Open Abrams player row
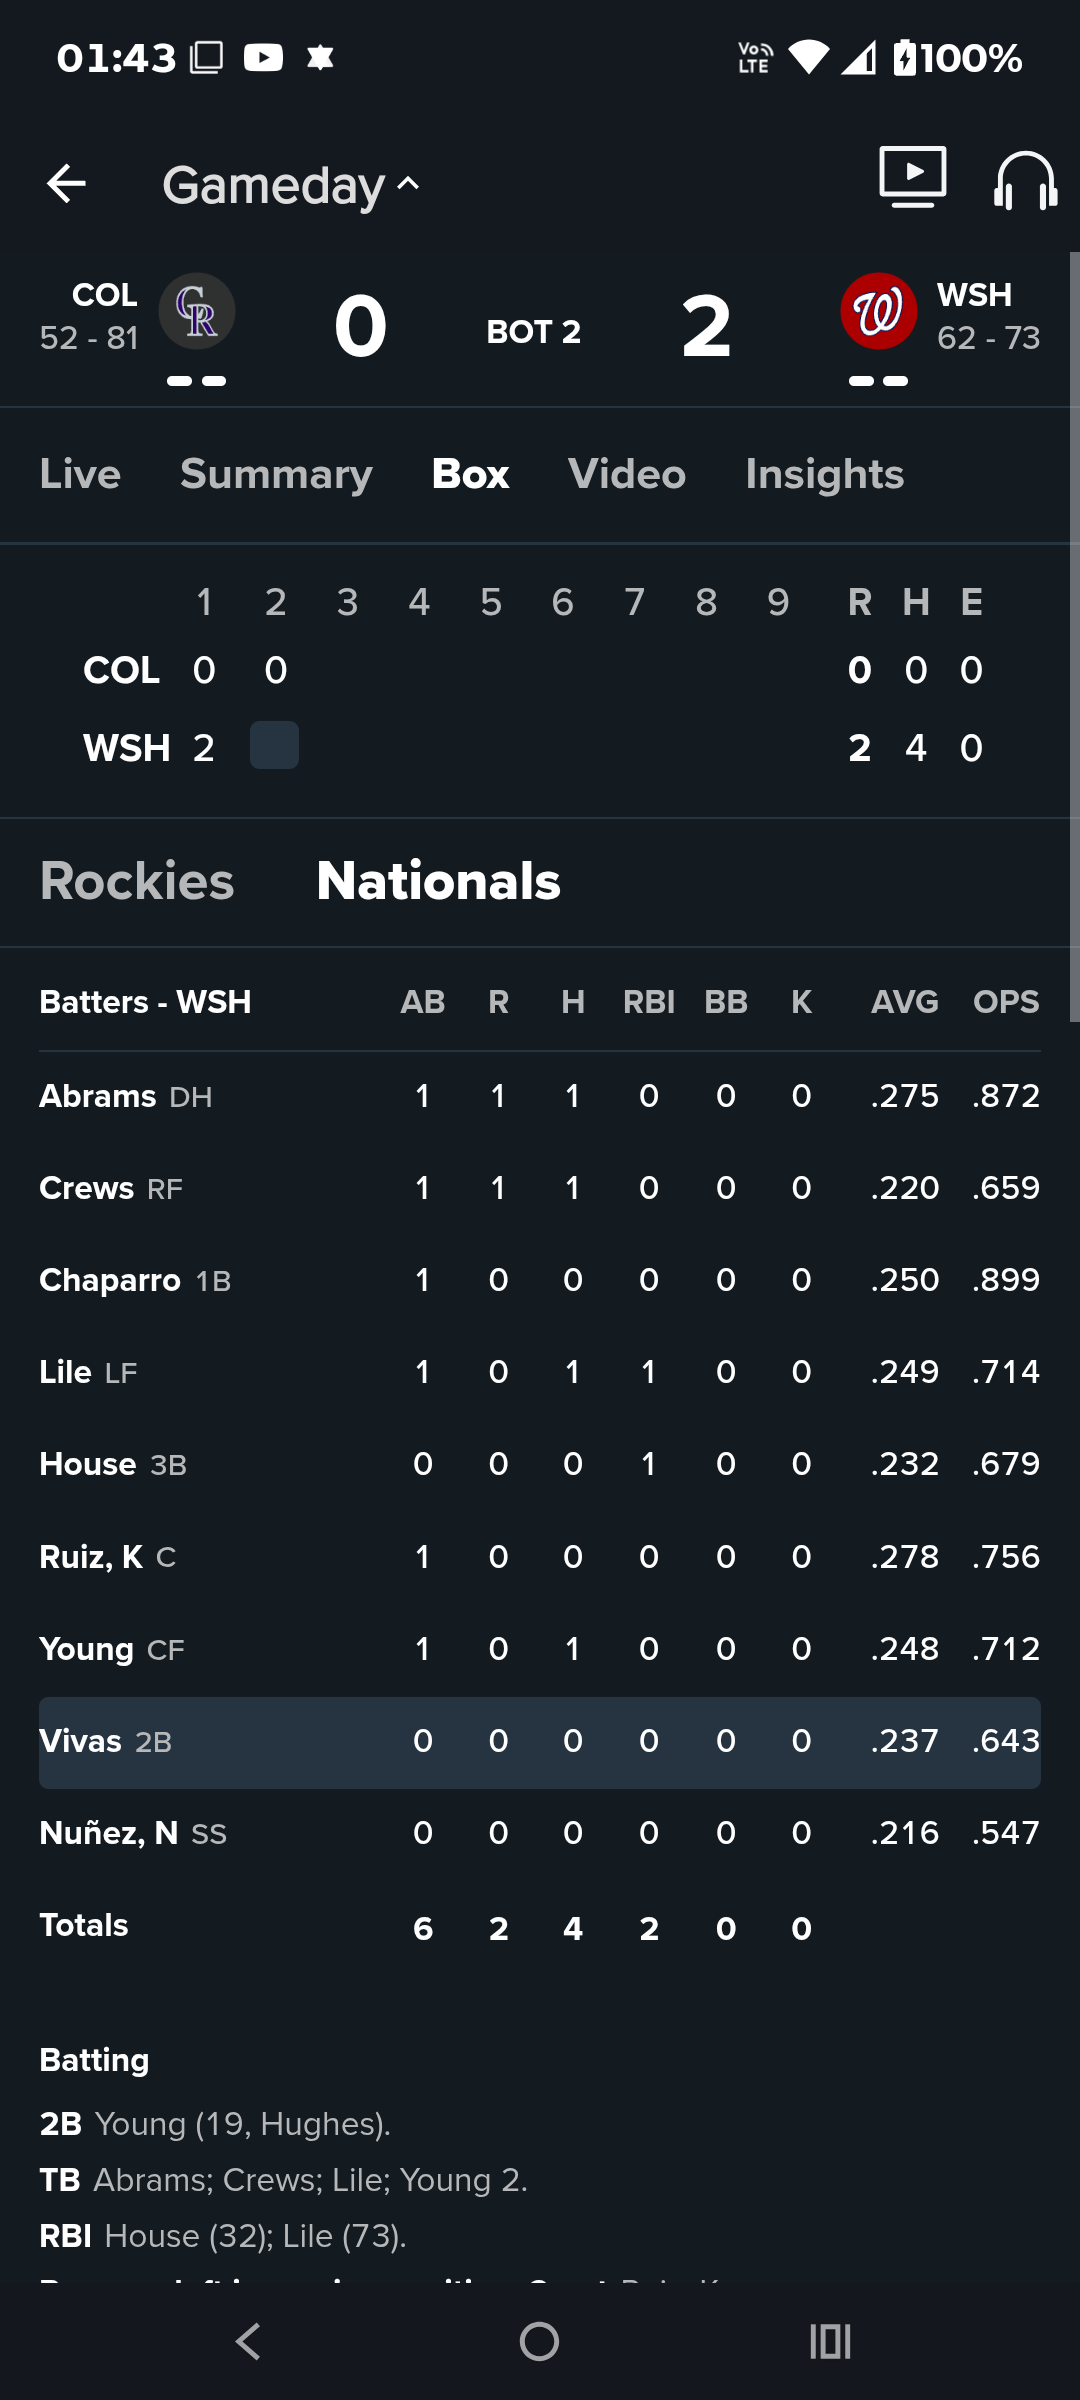The image size is (1080, 2400). 540,1096
